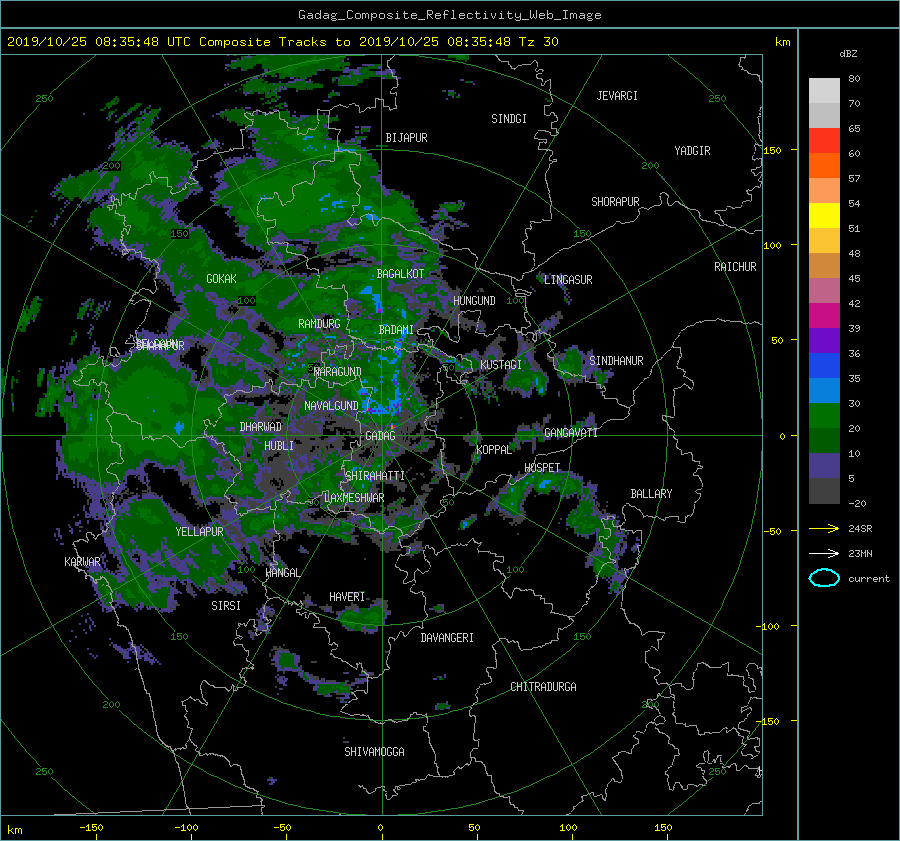Click the KUSTAGI label on the map

pyautogui.click(x=501, y=365)
